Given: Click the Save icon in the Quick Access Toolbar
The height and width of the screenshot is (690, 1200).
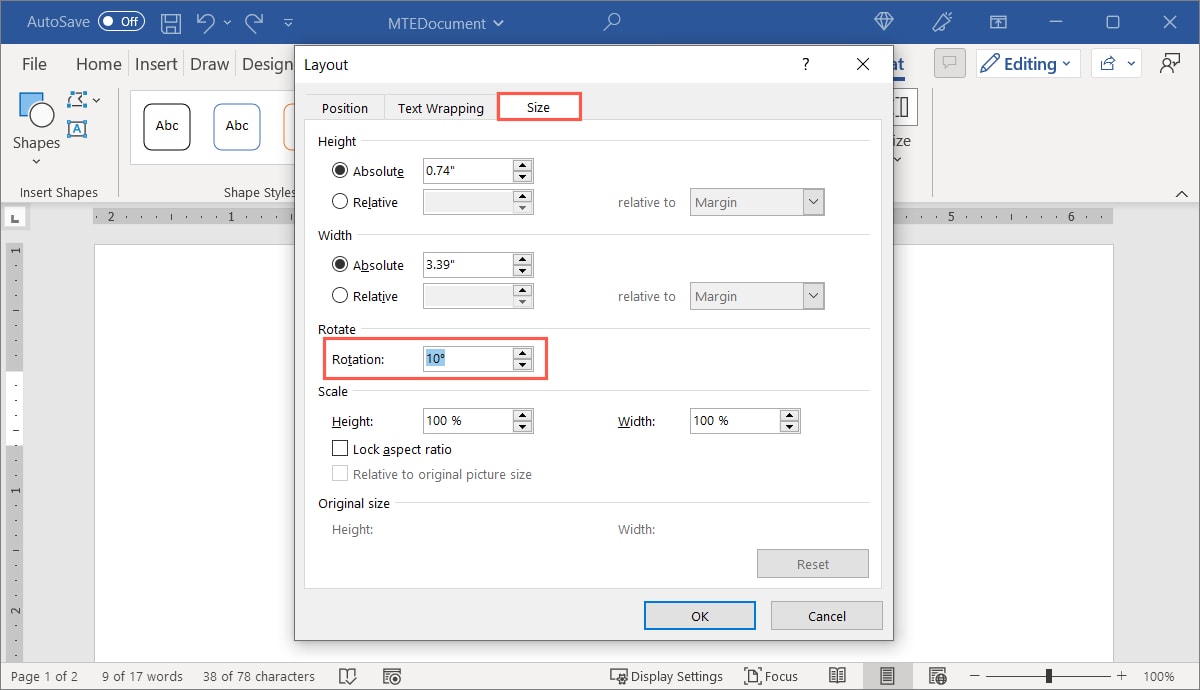Looking at the screenshot, I should pyautogui.click(x=170, y=22).
